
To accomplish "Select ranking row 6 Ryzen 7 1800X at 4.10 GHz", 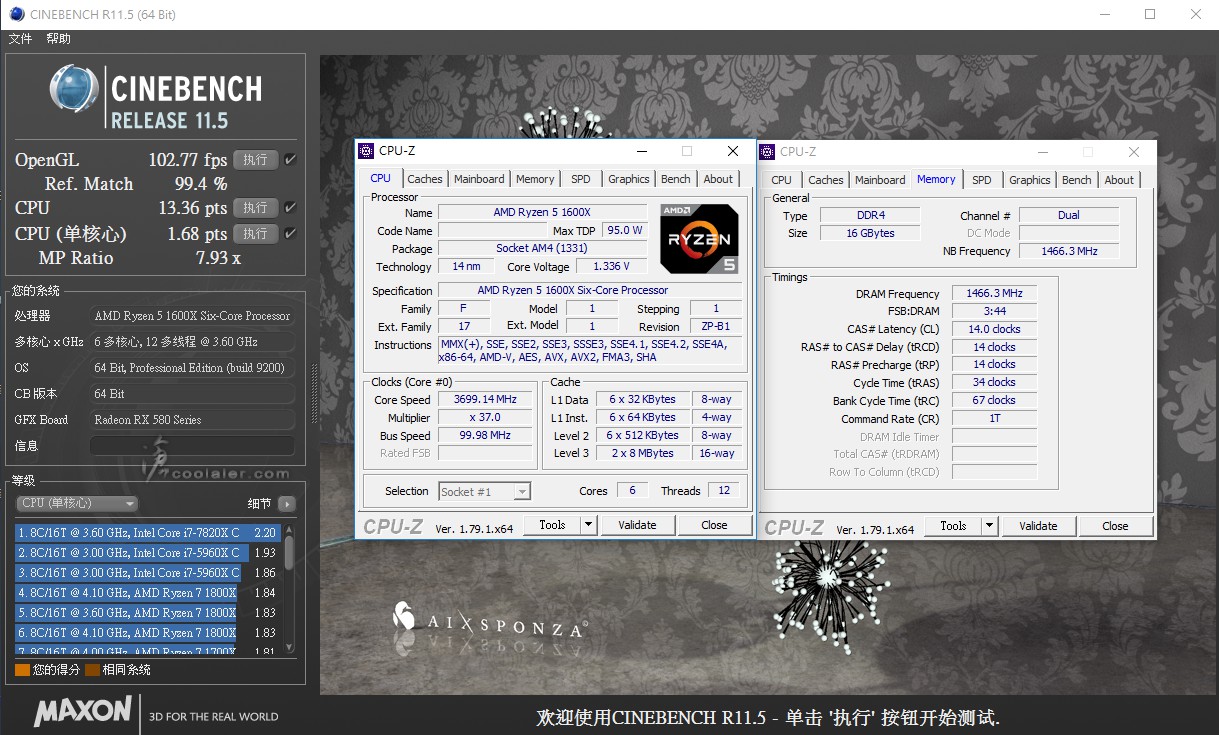I will coord(148,633).
